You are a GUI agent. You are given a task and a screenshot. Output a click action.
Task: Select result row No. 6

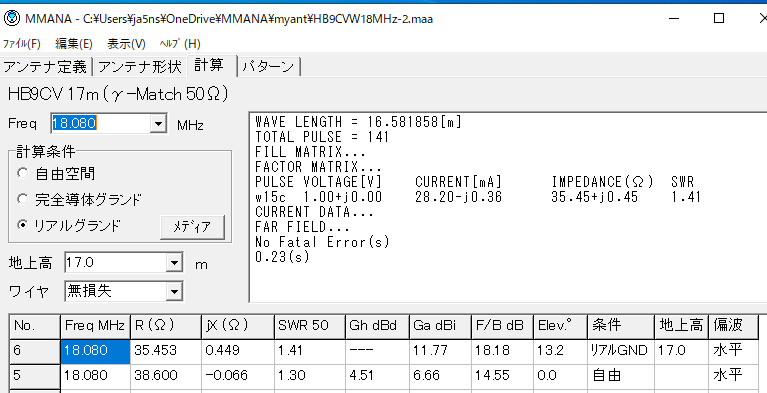[x=384, y=351]
